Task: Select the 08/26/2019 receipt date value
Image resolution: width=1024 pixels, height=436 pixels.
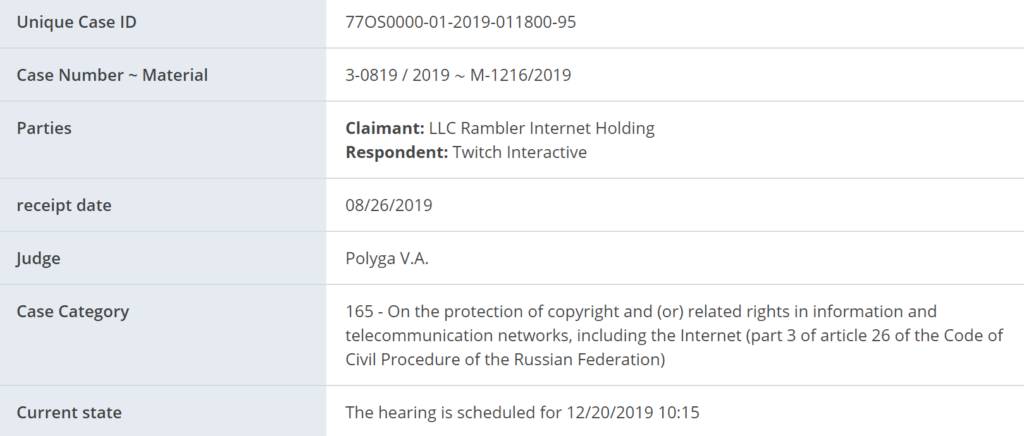Action: click(389, 205)
